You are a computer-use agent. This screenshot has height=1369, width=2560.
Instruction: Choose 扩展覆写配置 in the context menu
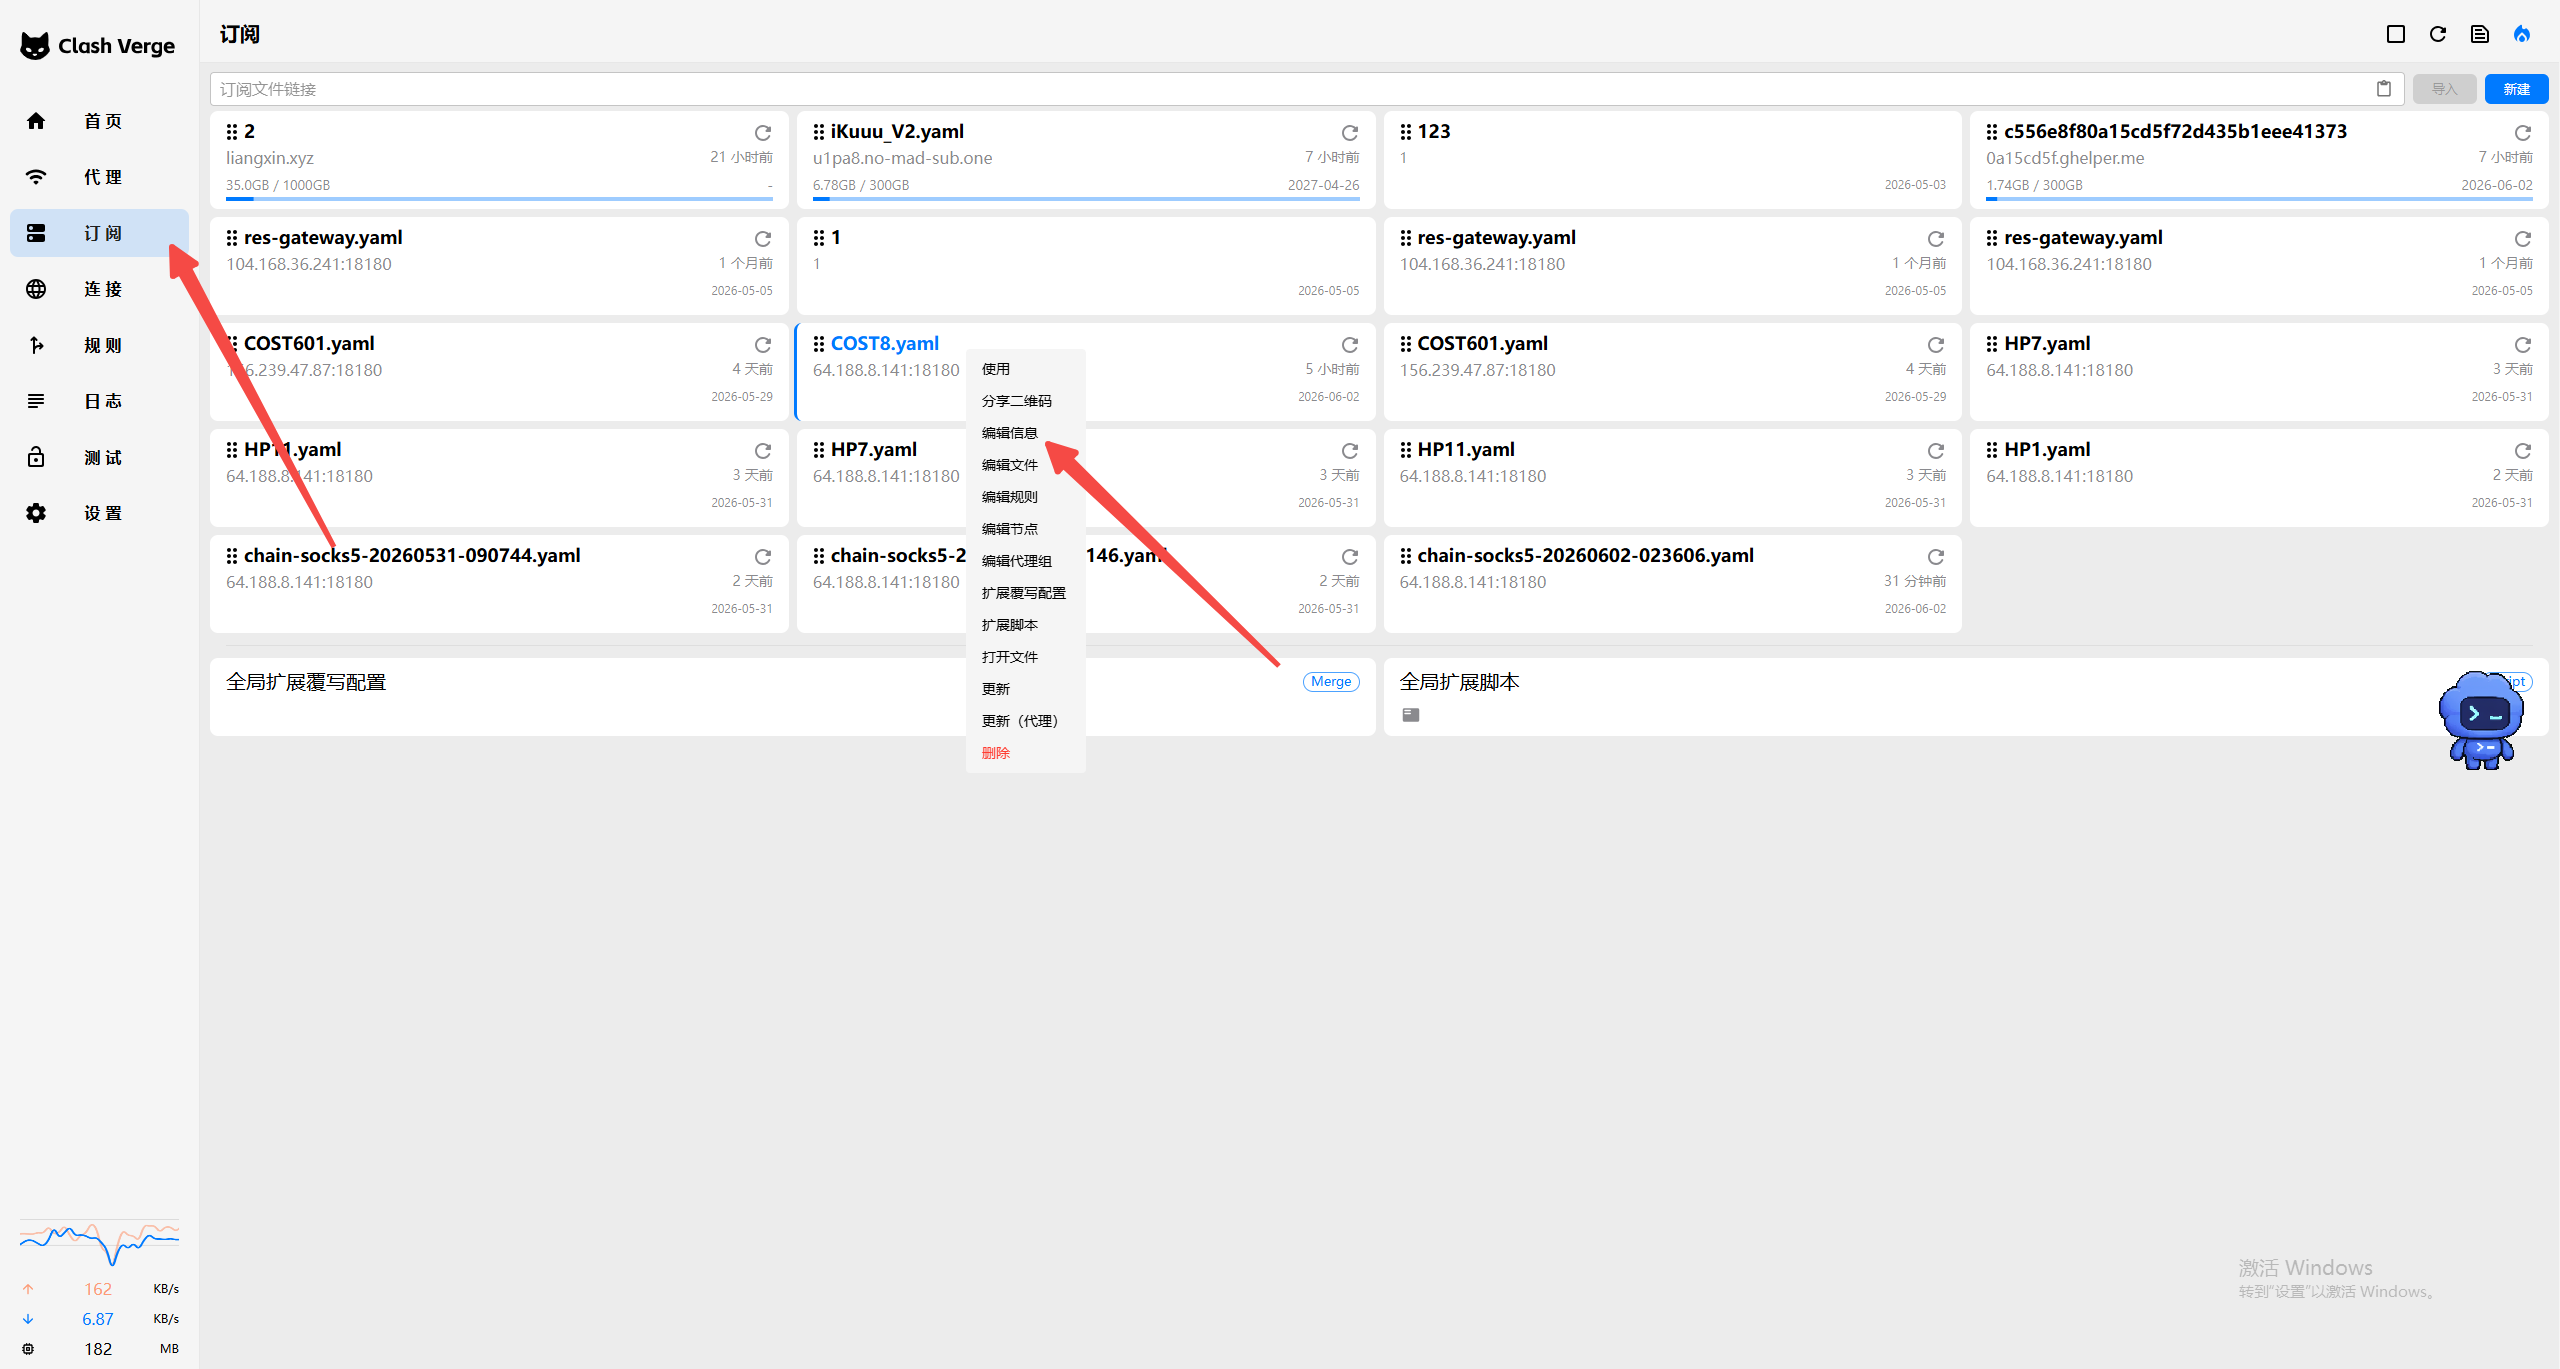[x=1026, y=593]
